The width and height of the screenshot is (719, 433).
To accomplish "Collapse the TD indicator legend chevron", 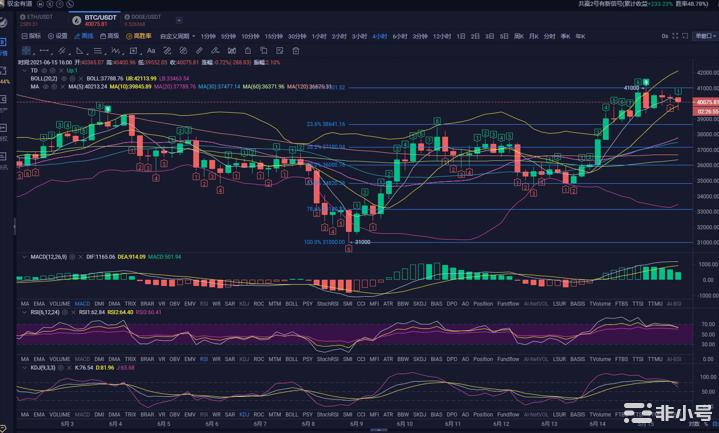I will tap(24, 71).
